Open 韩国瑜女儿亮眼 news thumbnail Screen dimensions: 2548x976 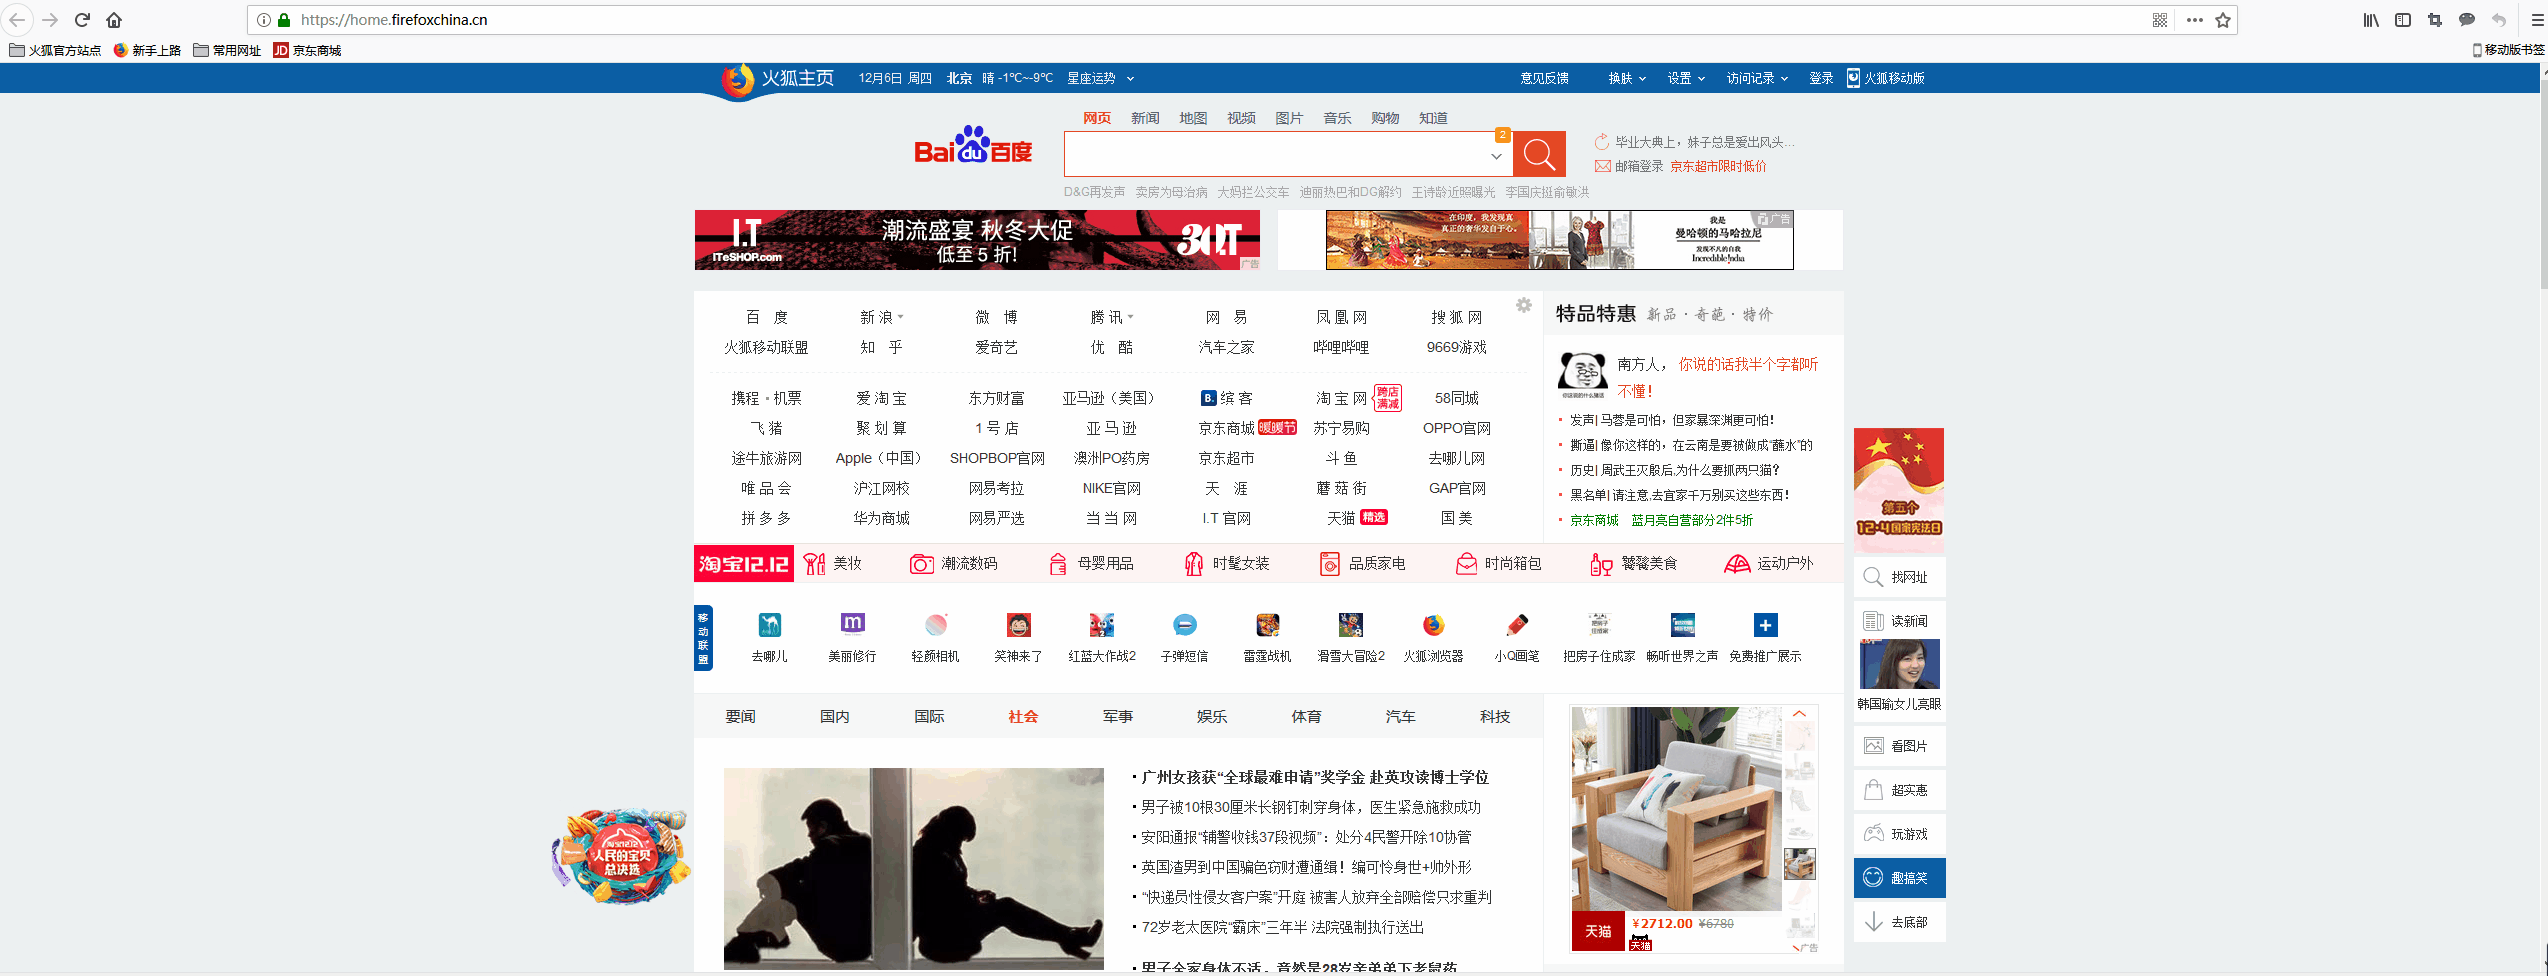click(x=1899, y=665)
